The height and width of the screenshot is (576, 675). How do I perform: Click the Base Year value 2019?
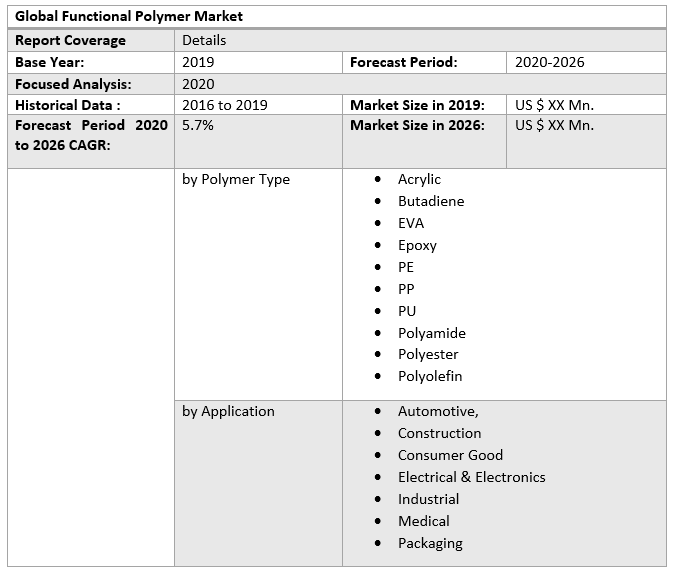[198, 62]
